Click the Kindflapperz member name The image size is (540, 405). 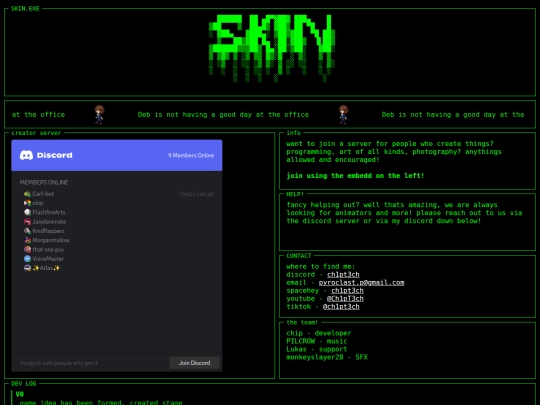(48, 231)
